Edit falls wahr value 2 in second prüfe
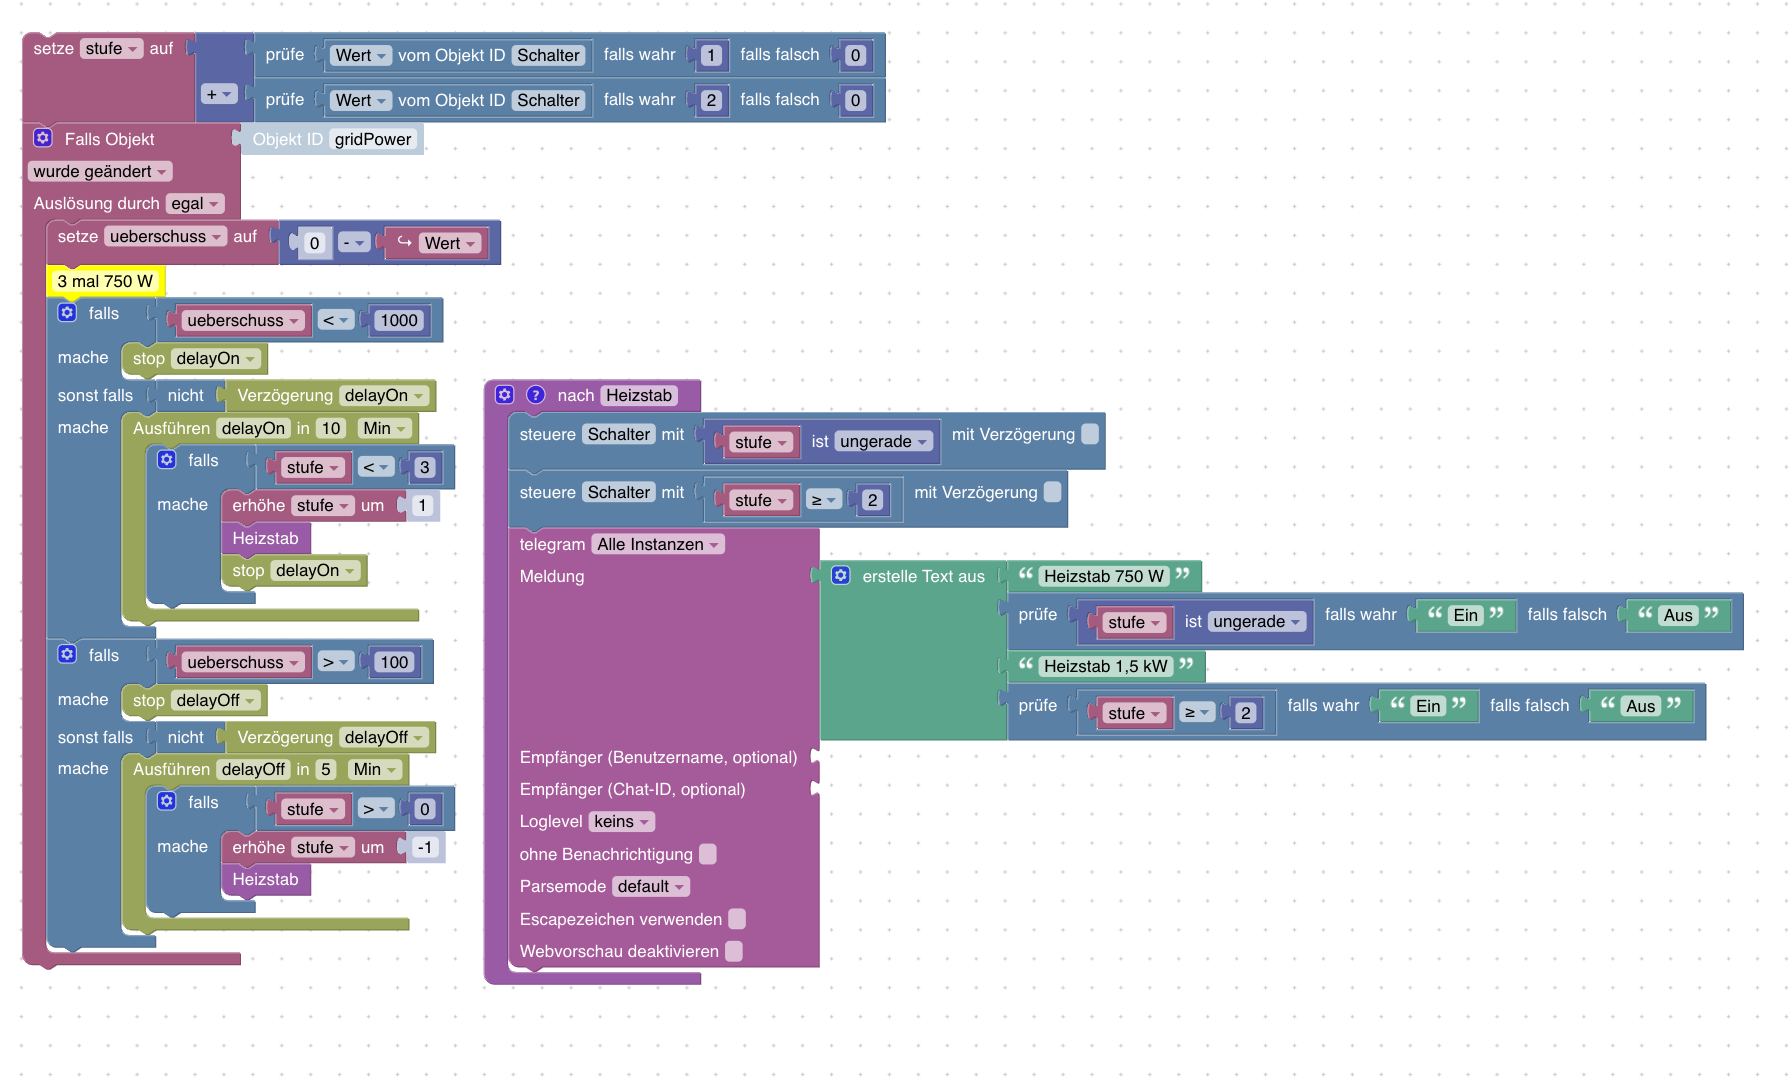The height and width of the screenshot is (1078, 1792). point(711,100)
